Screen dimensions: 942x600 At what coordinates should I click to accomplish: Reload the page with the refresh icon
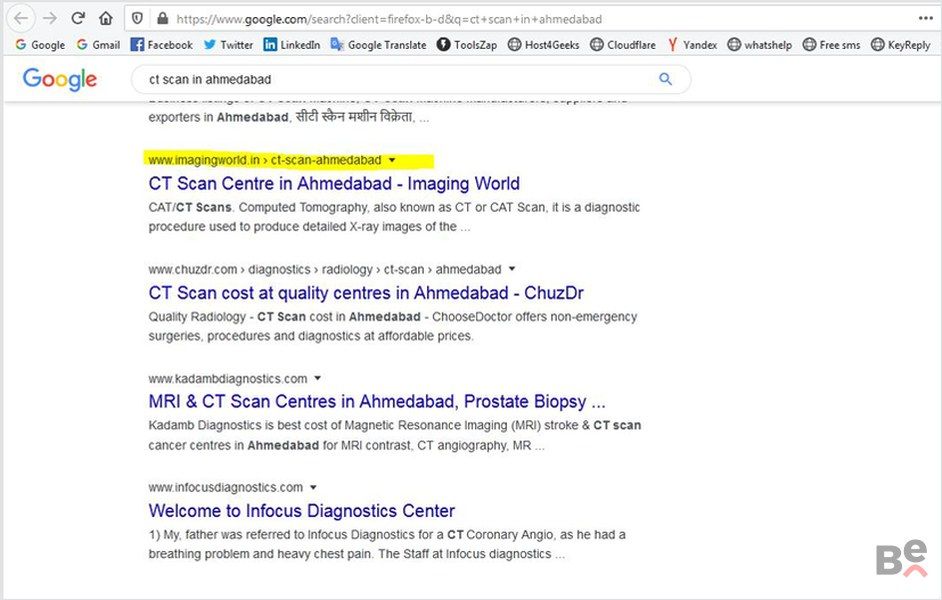tap(78, 18)
